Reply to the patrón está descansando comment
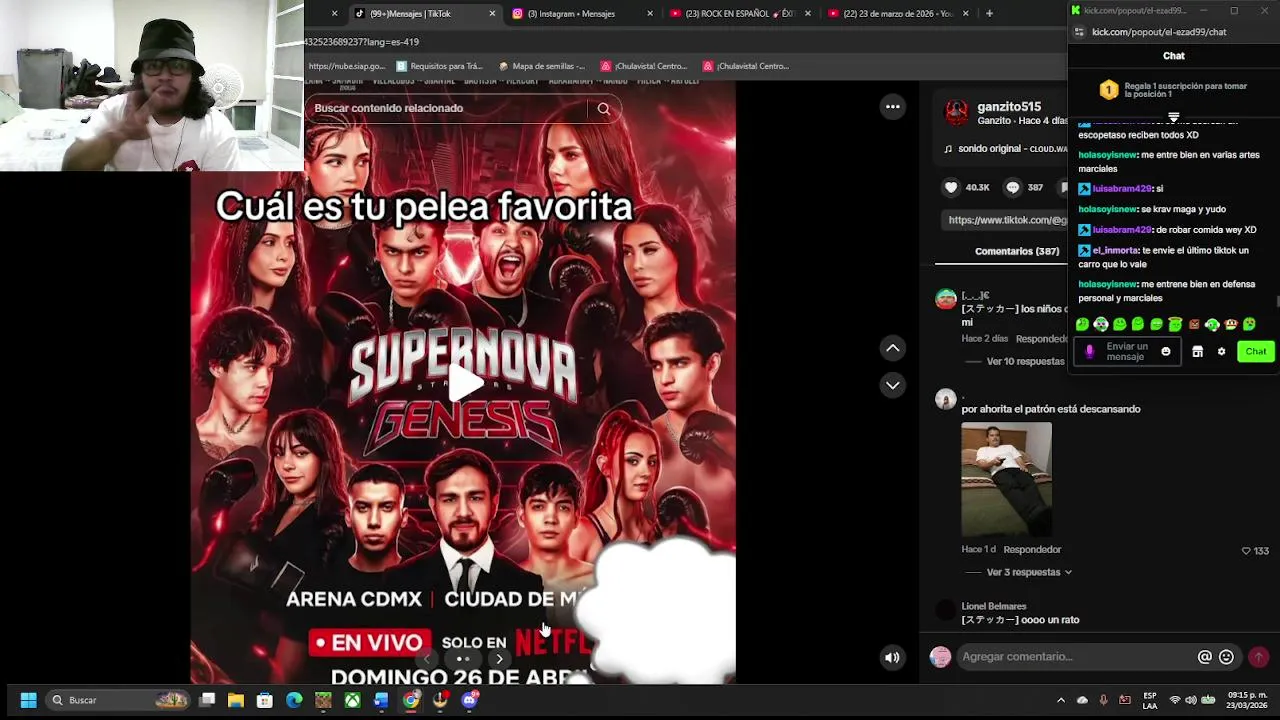 point(1032,550)
